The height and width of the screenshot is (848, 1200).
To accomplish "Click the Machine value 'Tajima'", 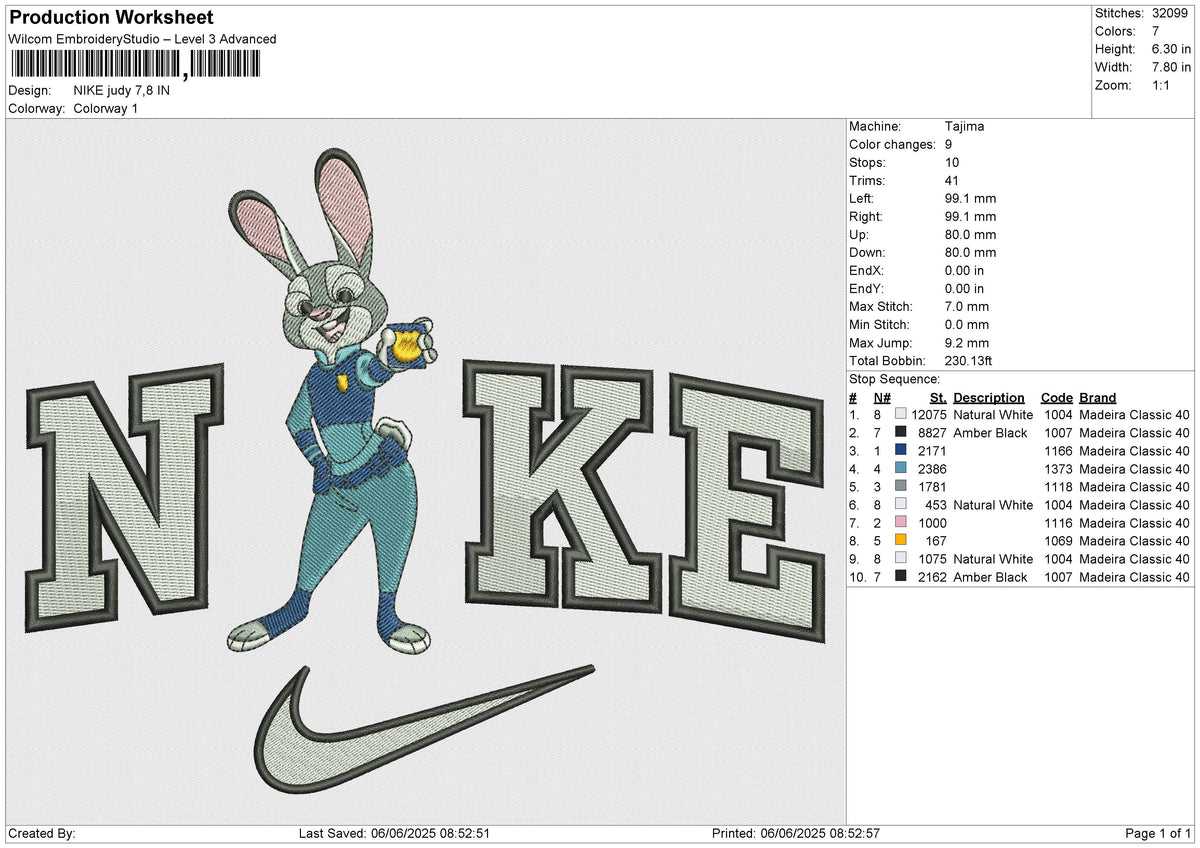I will tap(964, 127).
